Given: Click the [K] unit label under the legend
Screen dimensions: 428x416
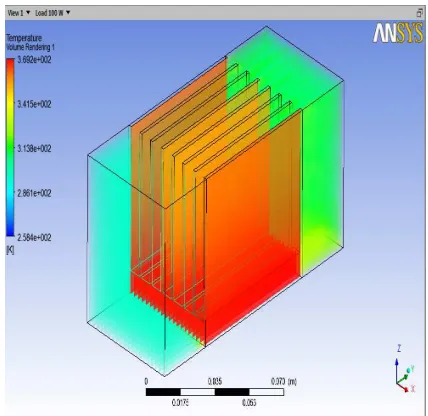Looking at the screenshot, I should click(x=10, y=250).
